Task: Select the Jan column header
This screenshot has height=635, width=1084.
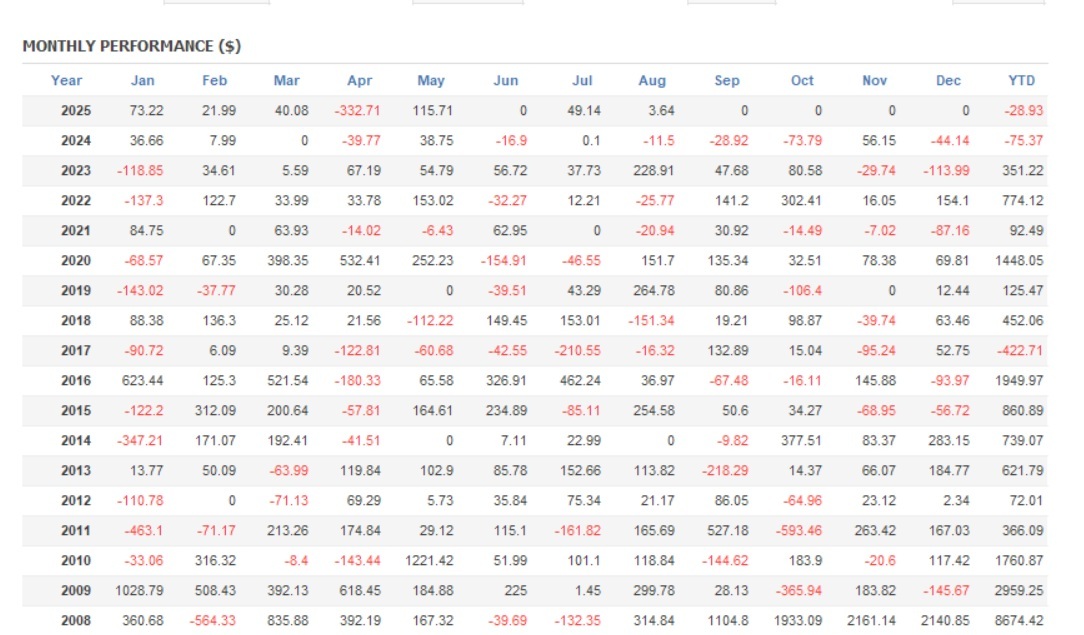Action: pos(143,81)
